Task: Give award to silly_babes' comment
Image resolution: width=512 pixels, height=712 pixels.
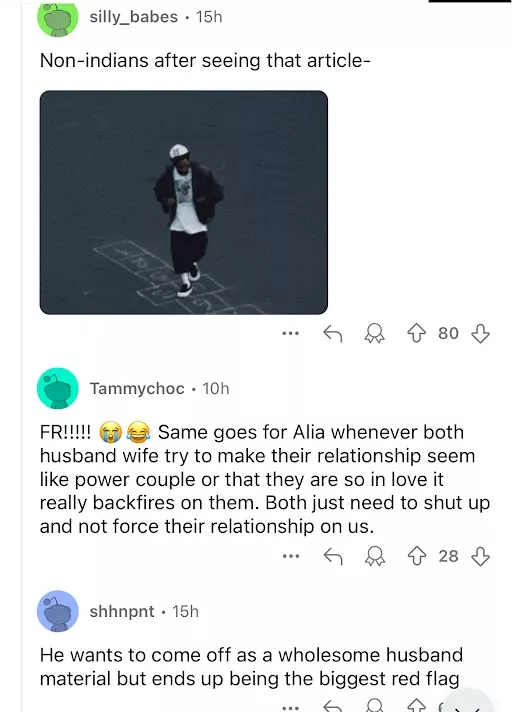Action: 374,334
